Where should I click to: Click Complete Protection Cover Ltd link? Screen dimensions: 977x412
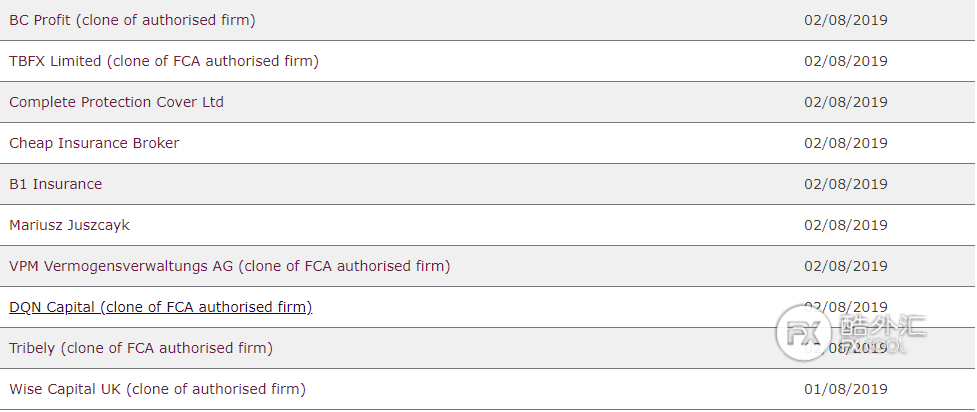(117, 102)
